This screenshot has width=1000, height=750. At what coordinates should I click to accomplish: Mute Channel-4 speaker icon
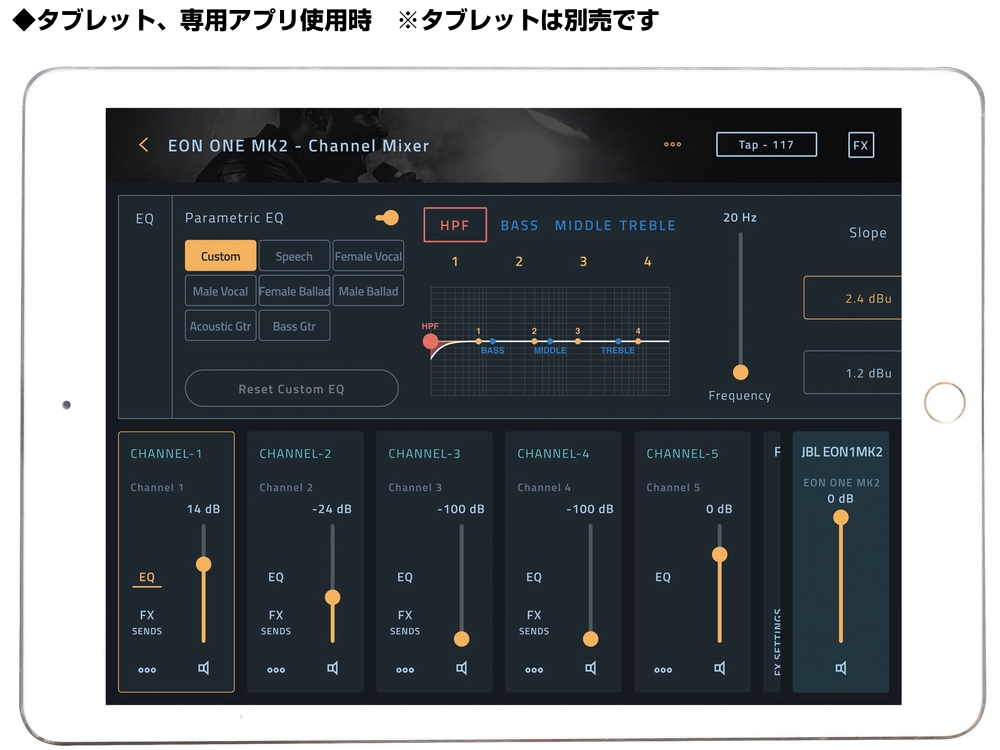click(x=591, y=668)
